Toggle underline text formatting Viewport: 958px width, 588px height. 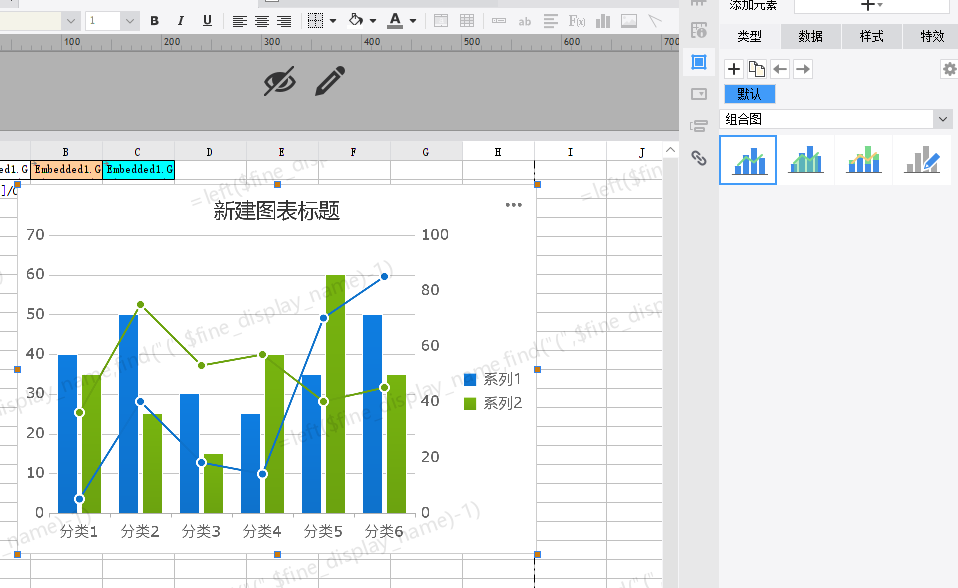click(x=207, y=21)
